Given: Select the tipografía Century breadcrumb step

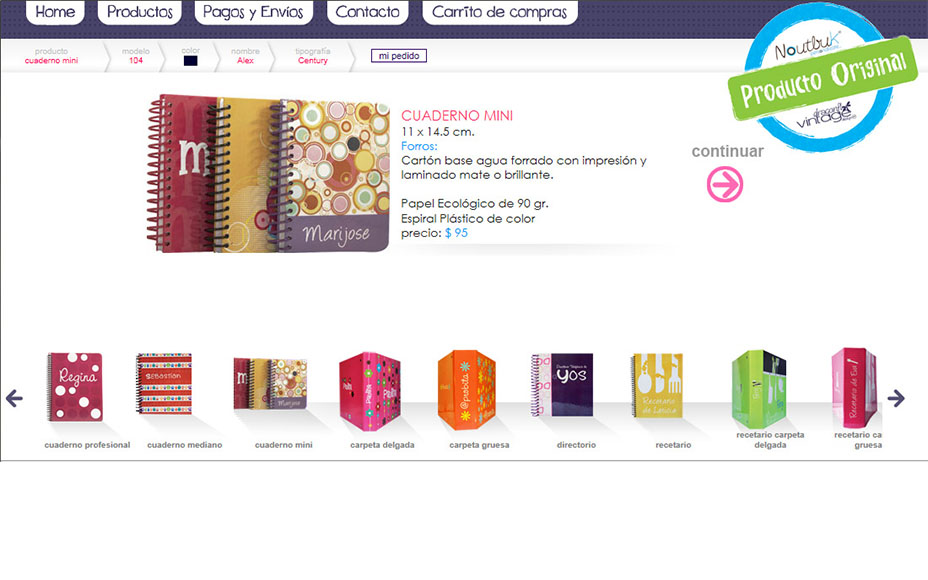Looking at the screenshot, I should 312,56.
